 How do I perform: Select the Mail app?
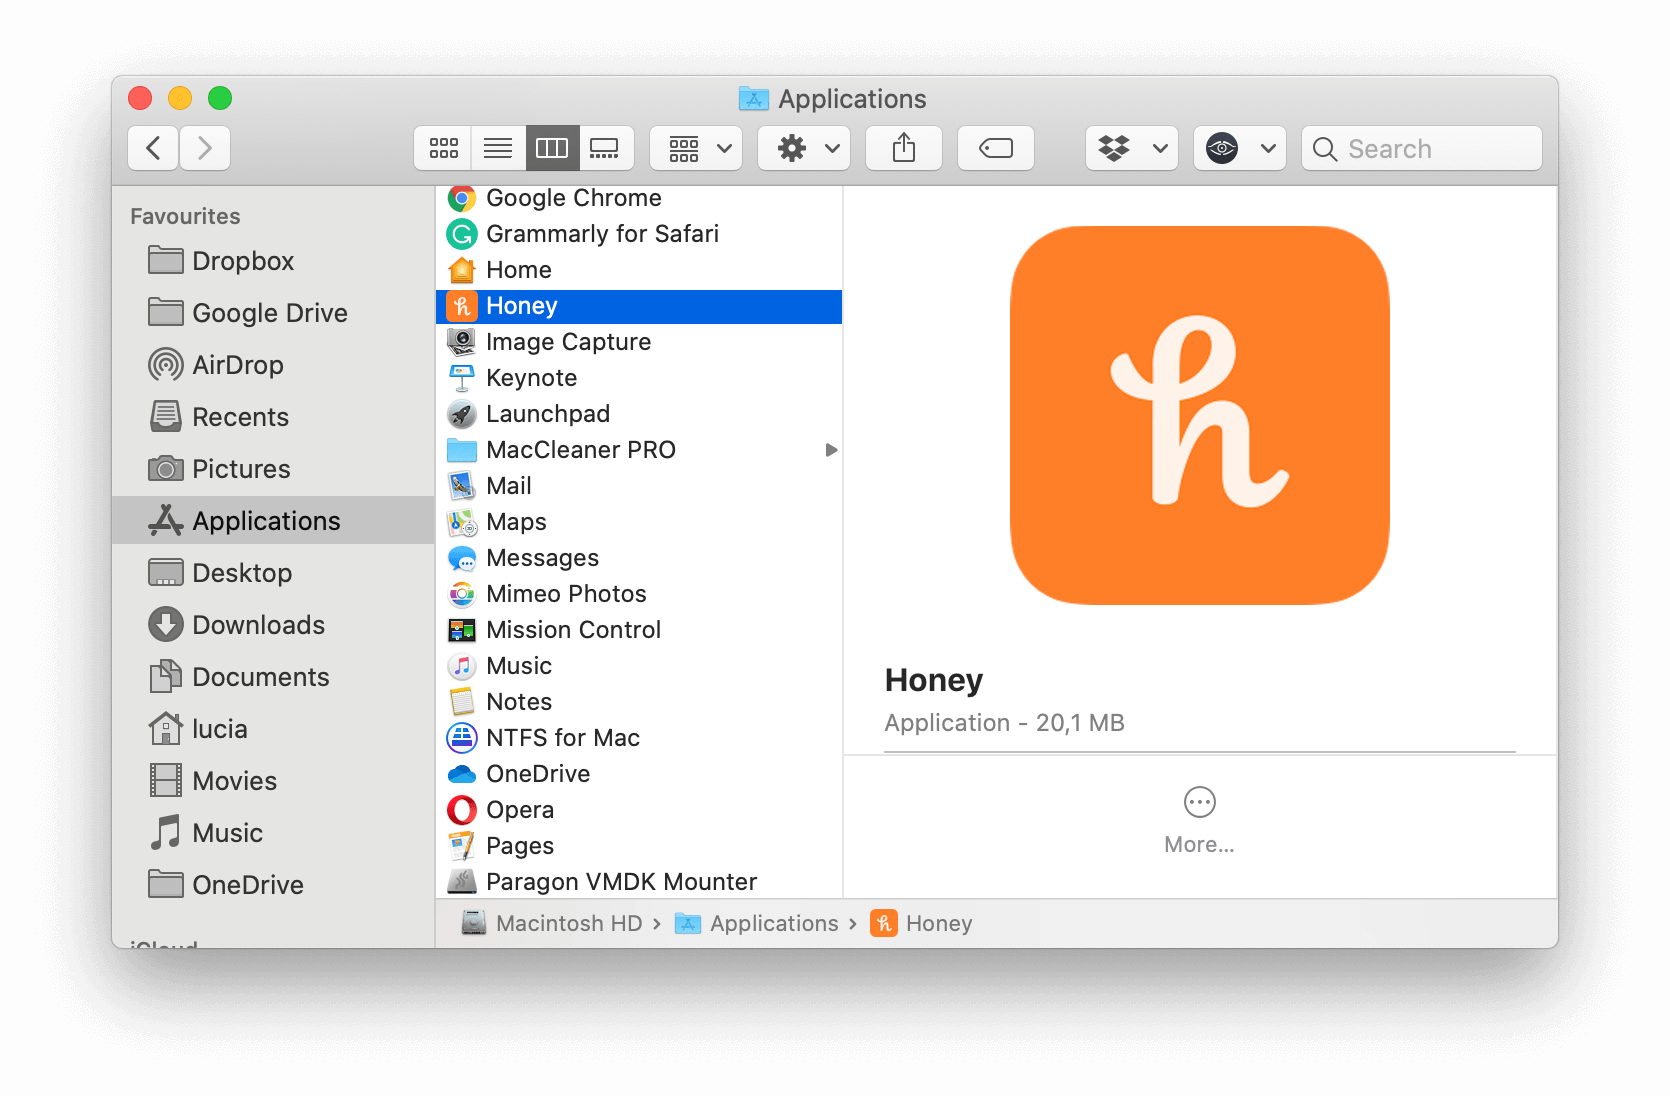[x=639, y=486]
